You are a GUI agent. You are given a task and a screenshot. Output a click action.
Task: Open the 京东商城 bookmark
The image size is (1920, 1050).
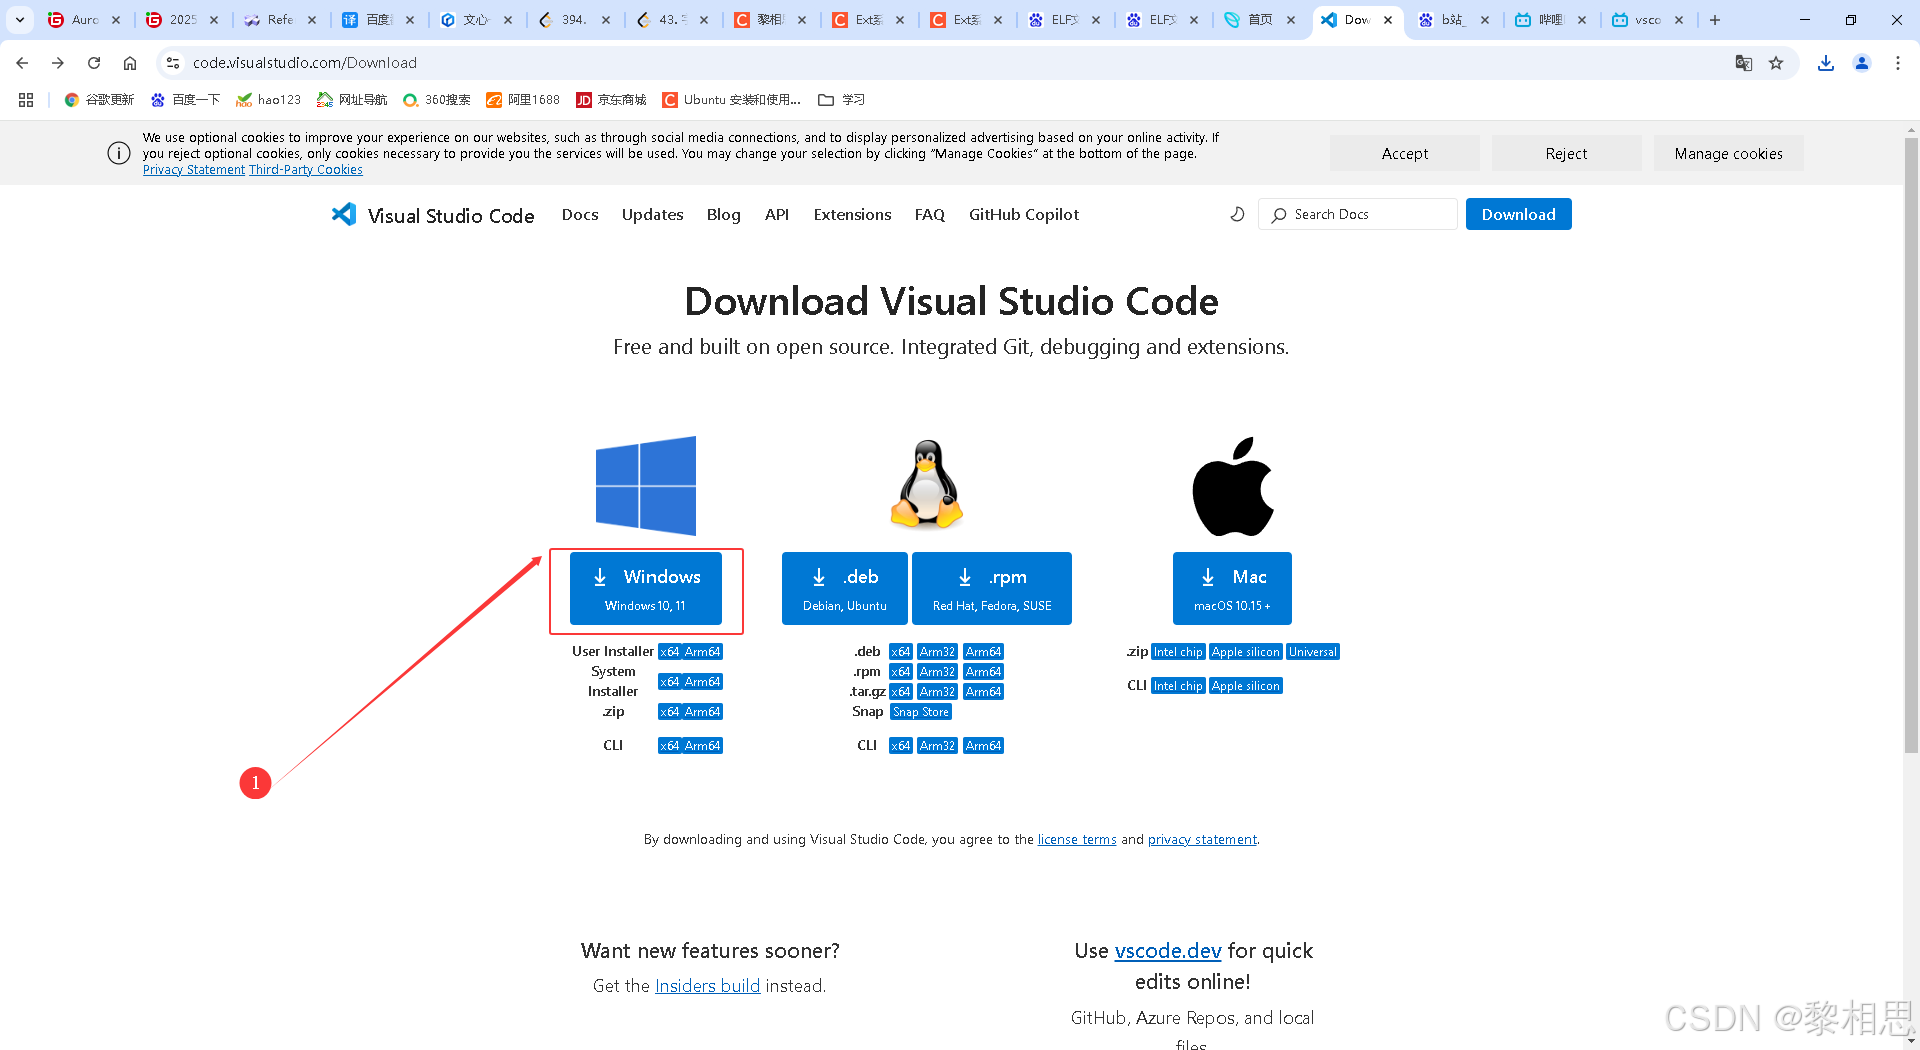point(611,100)
